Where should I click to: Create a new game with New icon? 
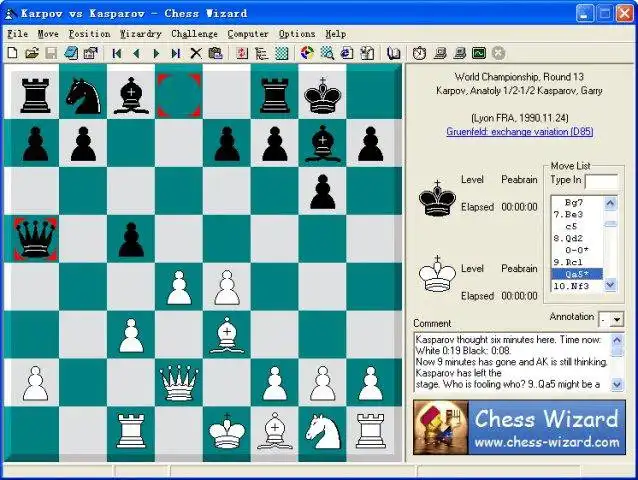(13, 53)
